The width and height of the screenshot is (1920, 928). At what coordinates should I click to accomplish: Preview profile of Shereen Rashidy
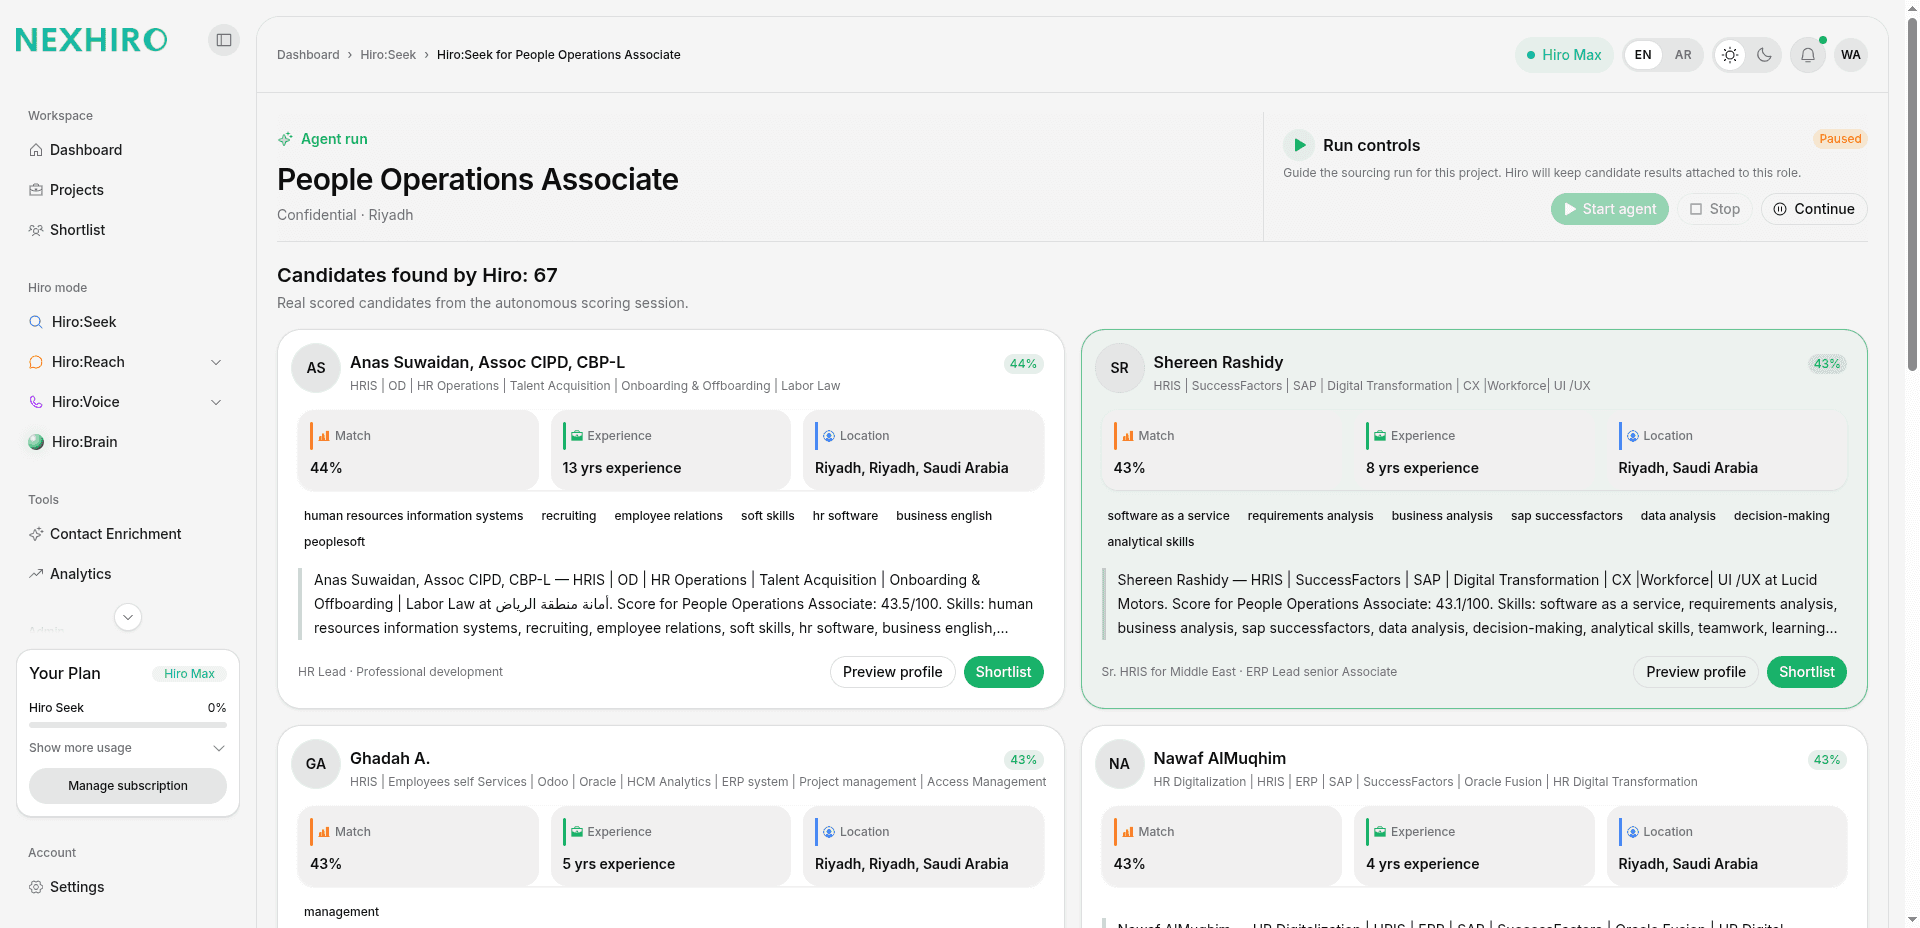pos(1696,672)
